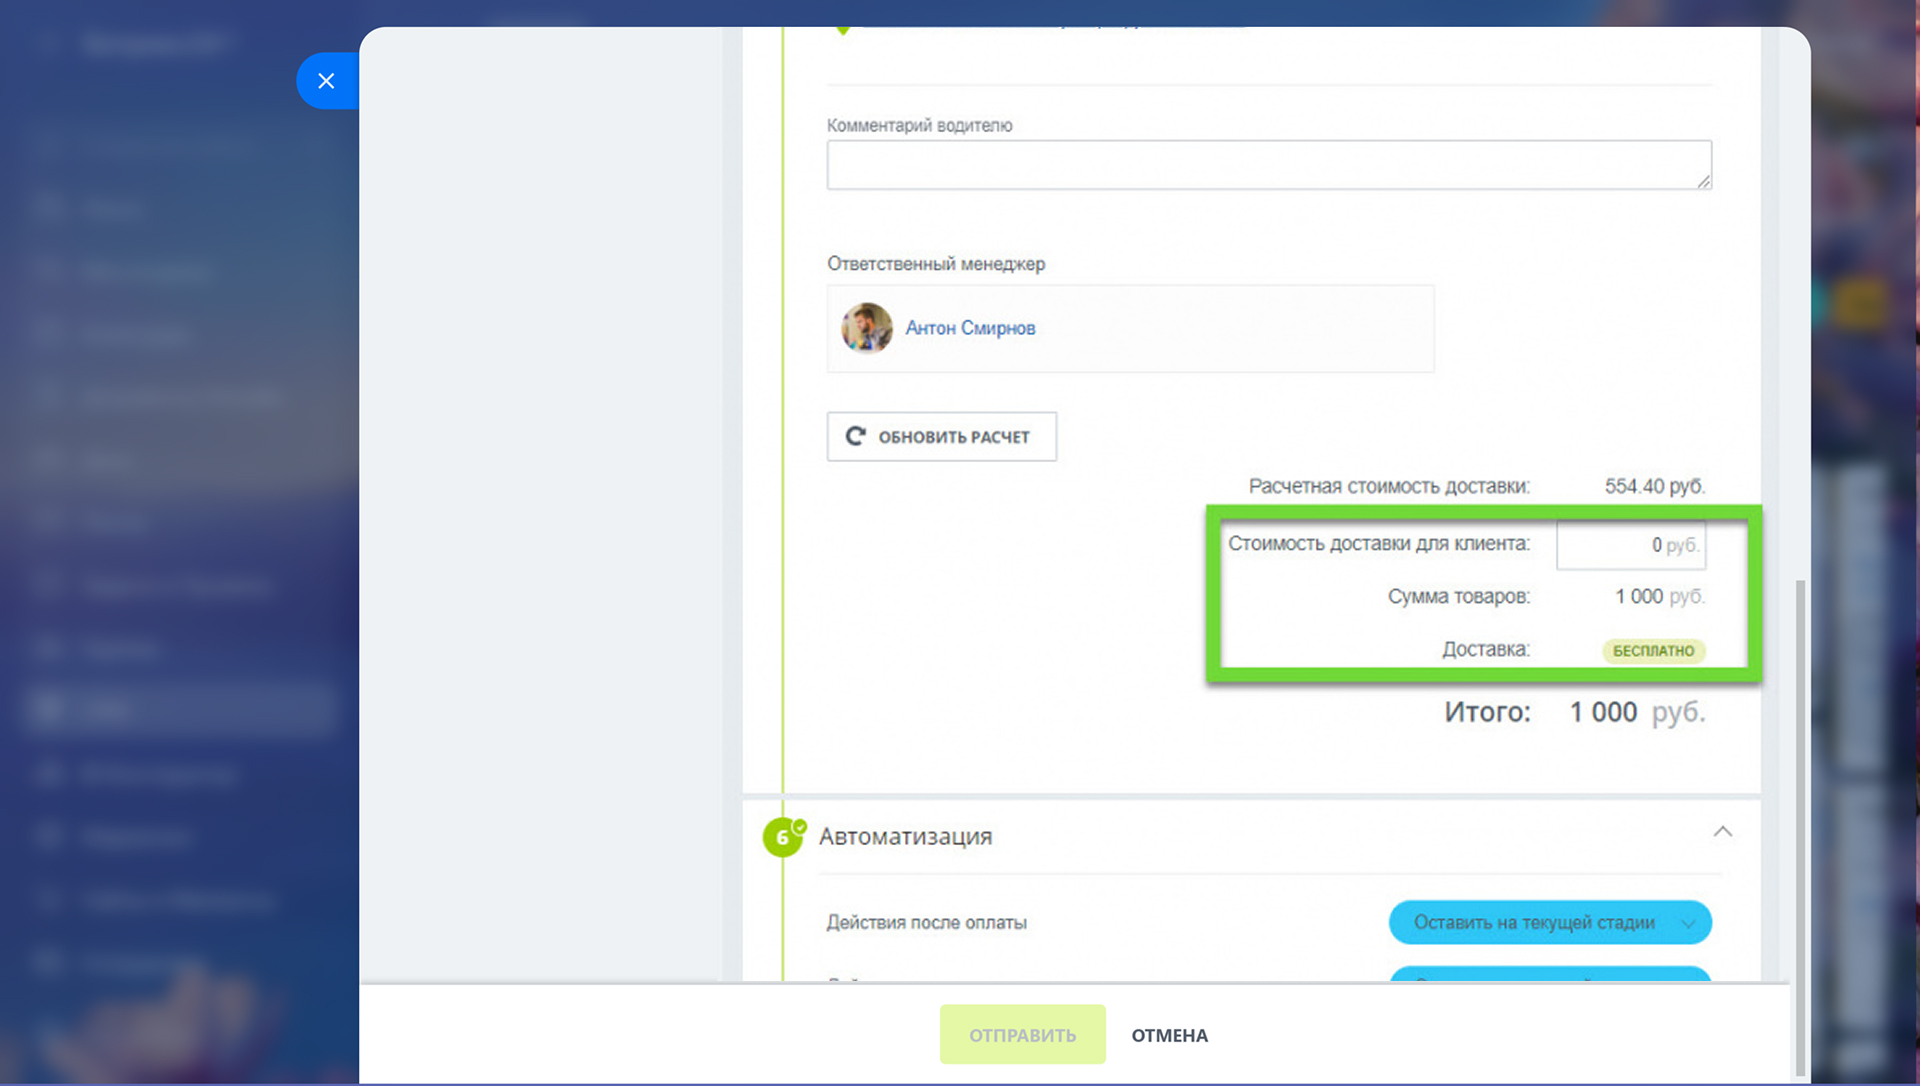
Task: Open the Оставить на текущей стадии dropdown
Action: tap(1550, 923)
